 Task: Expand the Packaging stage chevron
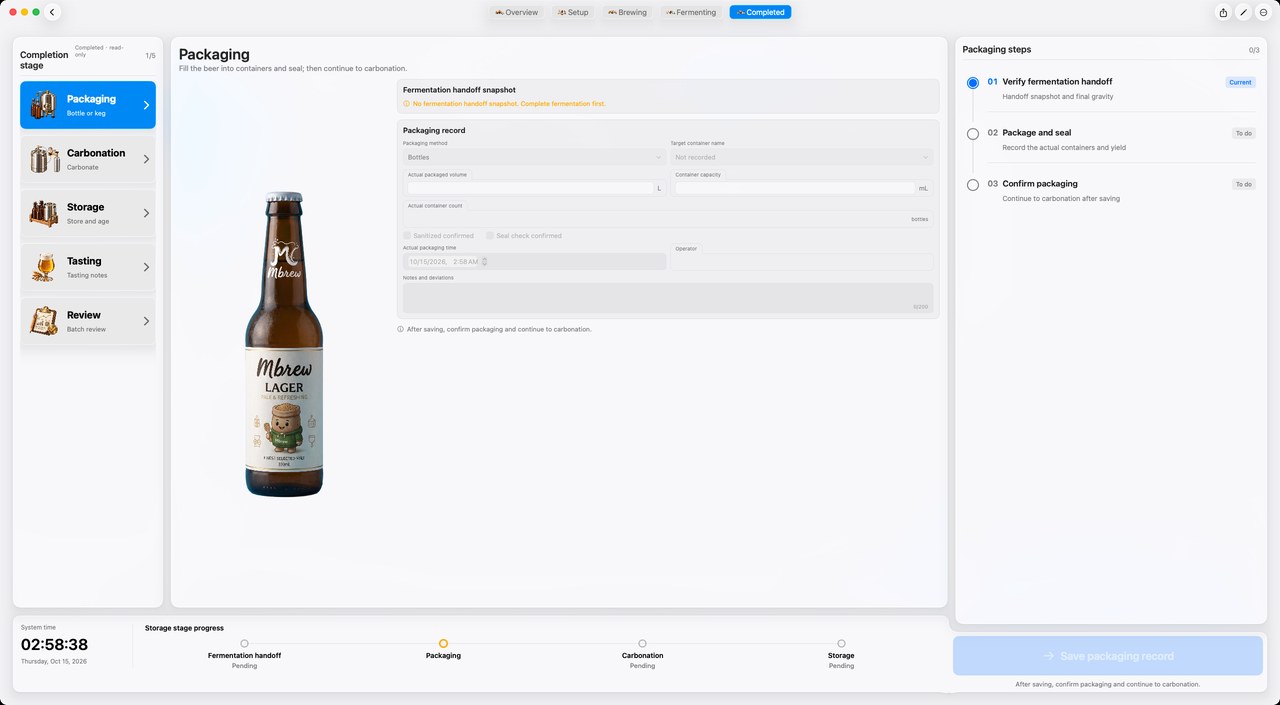point(146,105)
